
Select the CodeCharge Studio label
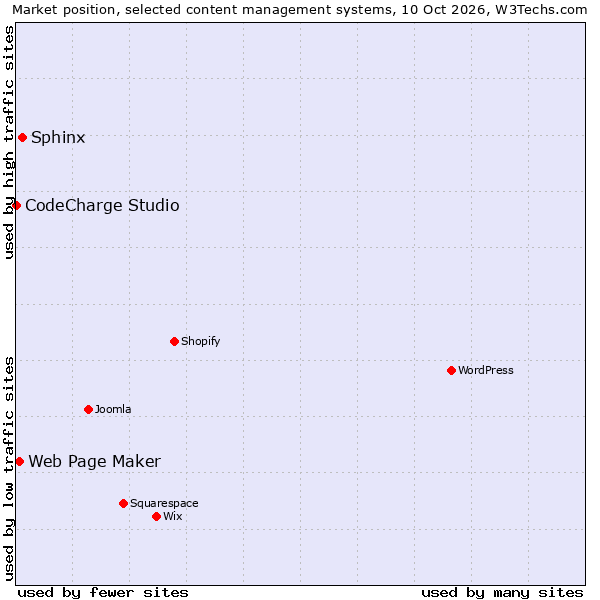[x=102, y=205]
